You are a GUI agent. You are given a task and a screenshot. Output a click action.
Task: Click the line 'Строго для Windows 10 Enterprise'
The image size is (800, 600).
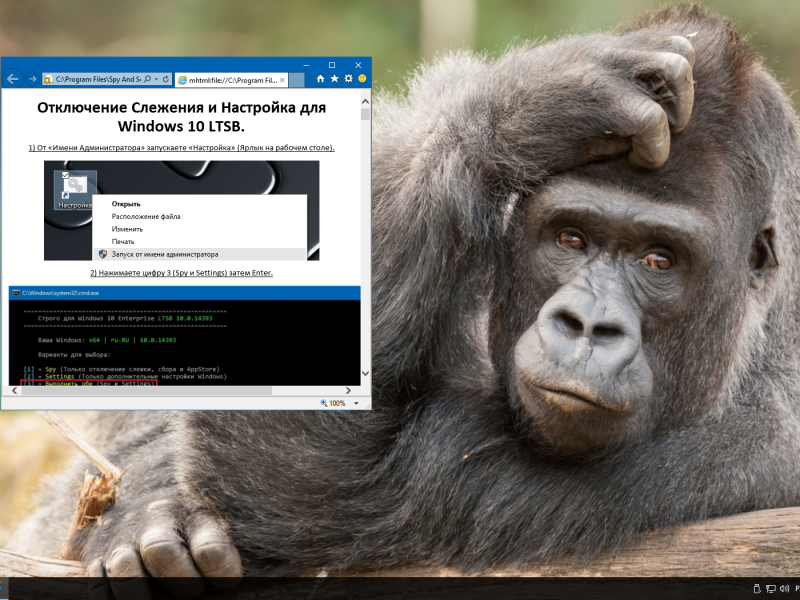click(125, 318)
